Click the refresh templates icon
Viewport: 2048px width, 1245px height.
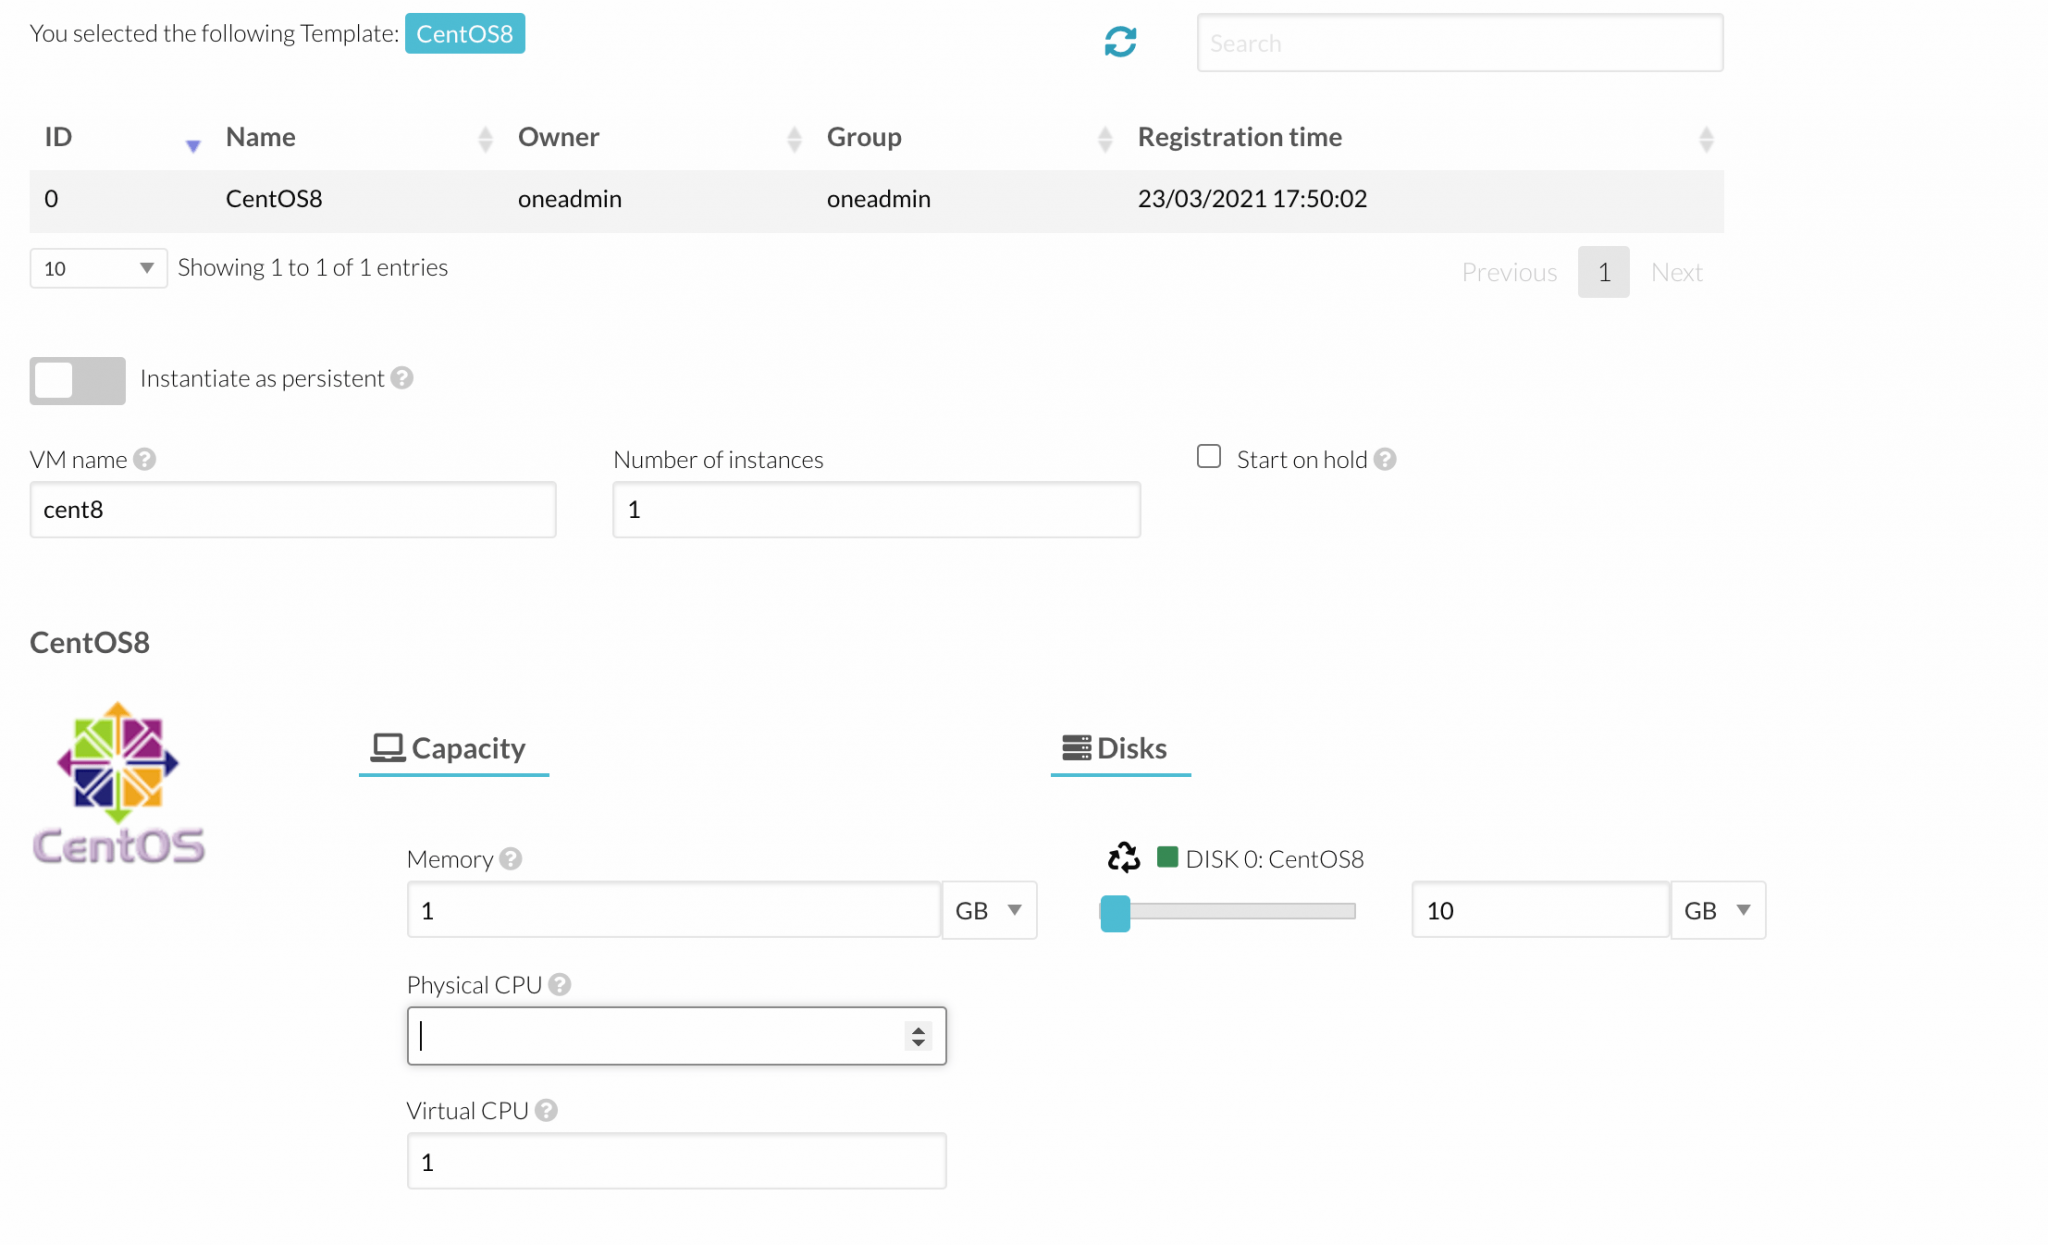point(1119,41)
